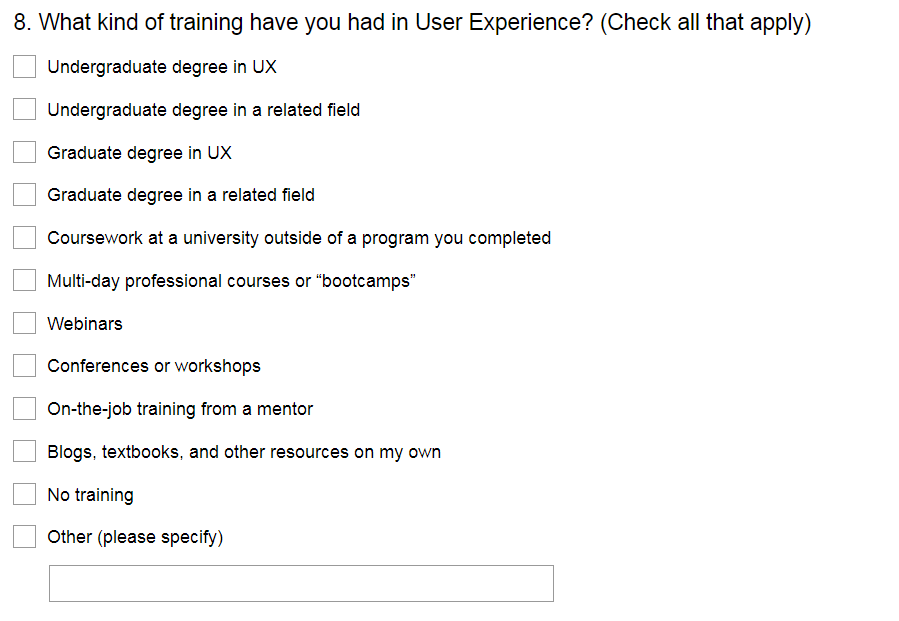The image size is (899, 621).
Task: Click the Graduate degree in UX label
Action: [139, 153]
